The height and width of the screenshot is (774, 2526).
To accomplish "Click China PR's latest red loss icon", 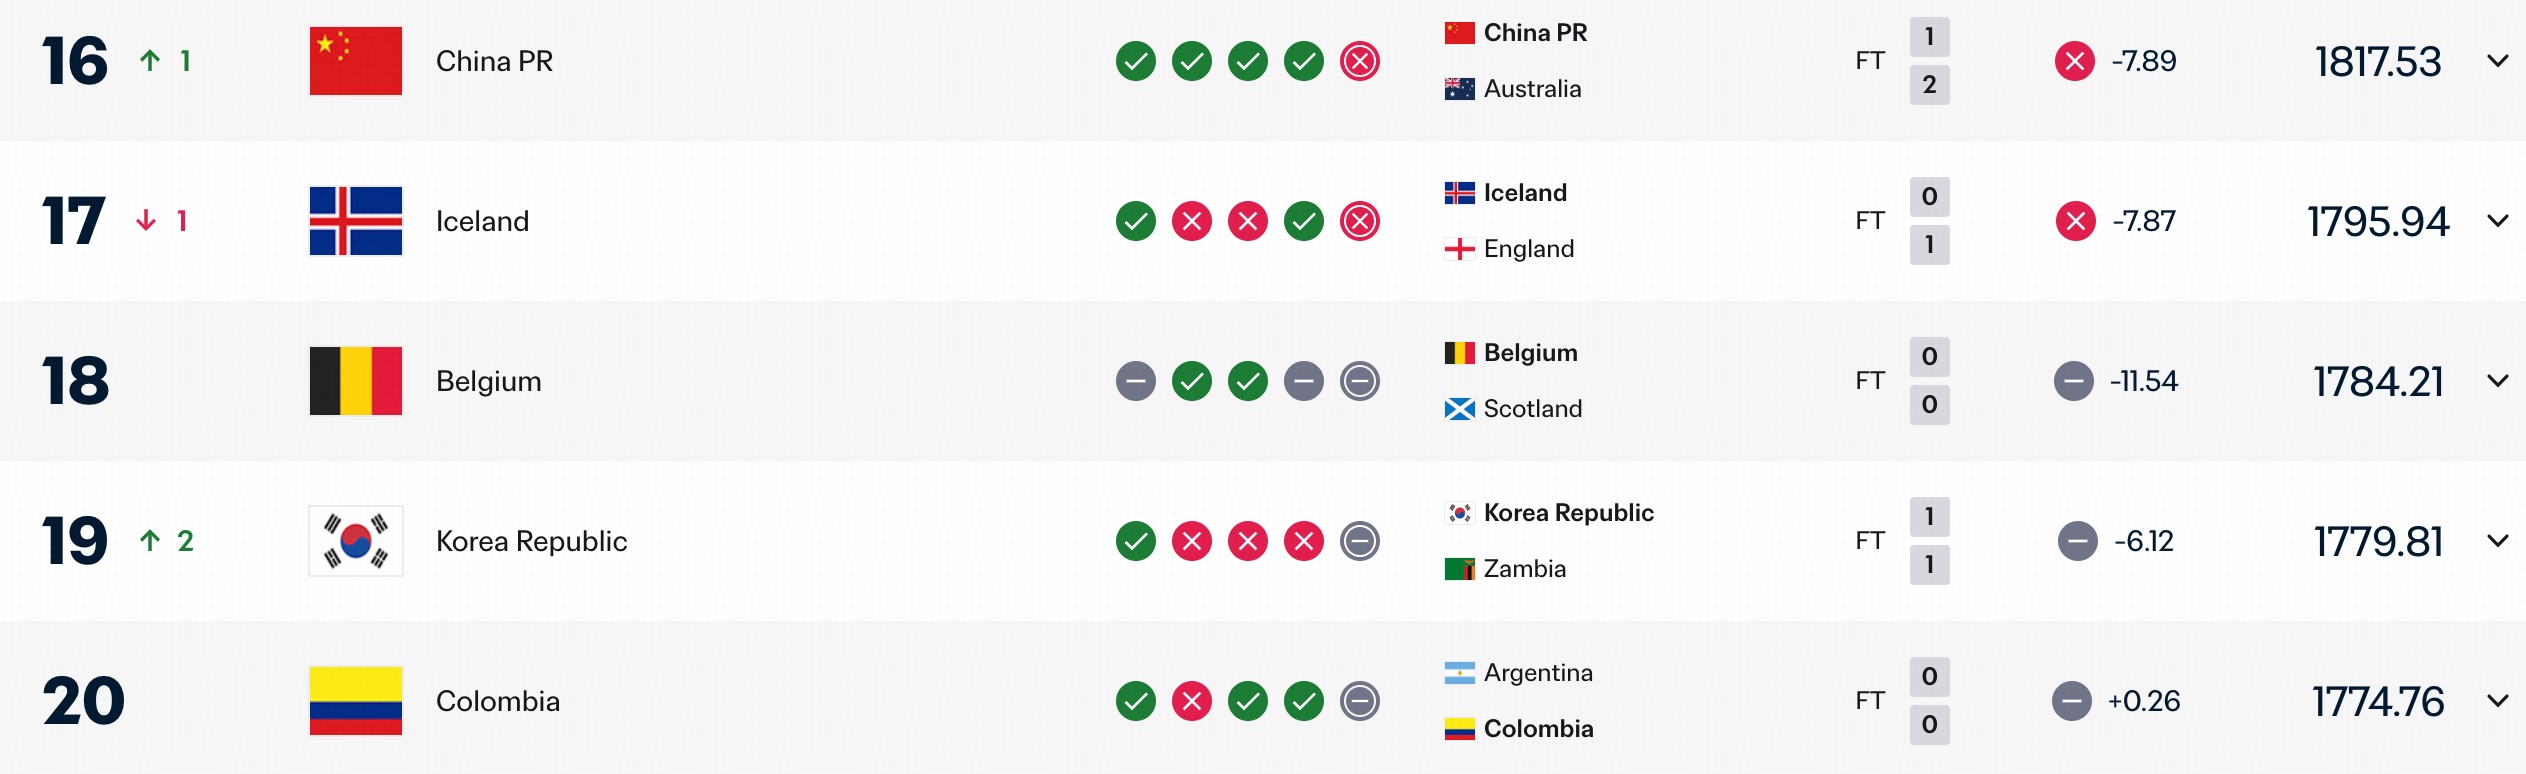I will [1359, 61].
